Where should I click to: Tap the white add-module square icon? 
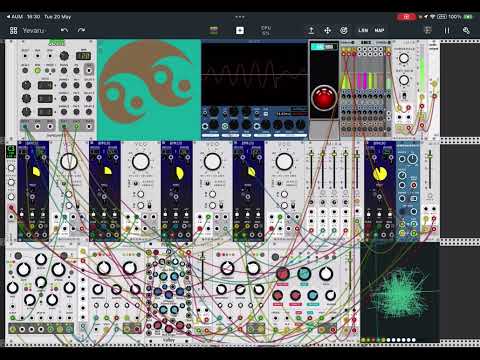[x=240, y=30]
